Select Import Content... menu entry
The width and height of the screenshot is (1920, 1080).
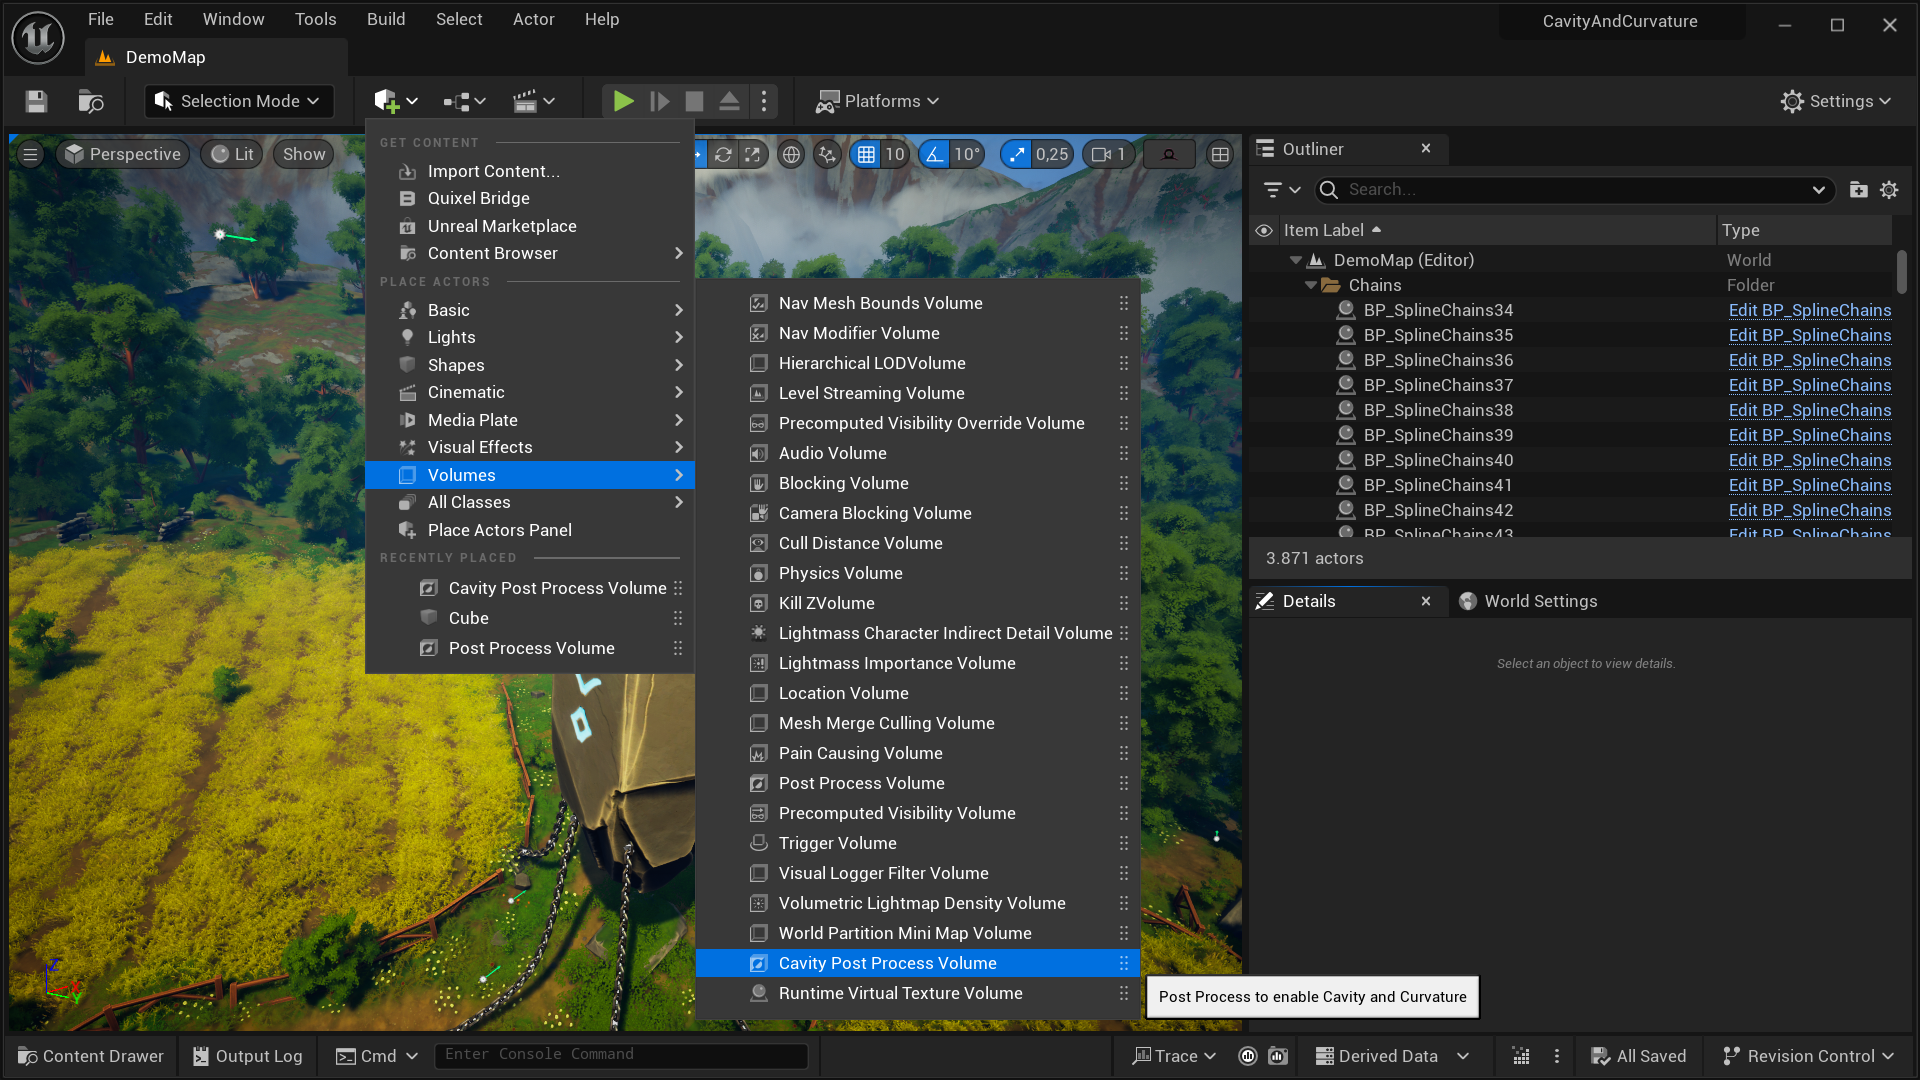click(x=530, y=171)
